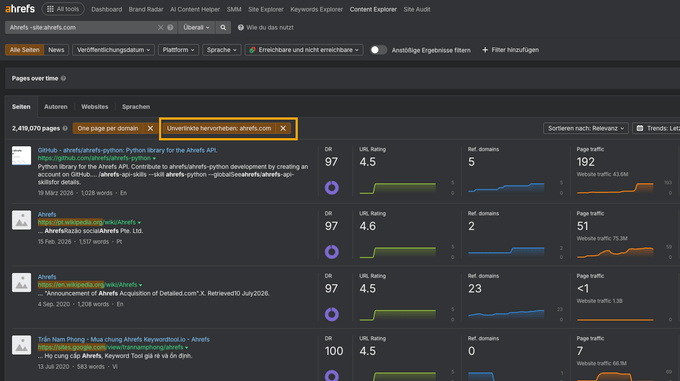Open the Veröffentlichungsdatum dropdown
This screenshot has height=381, width=680.
(x=113, y=50)
